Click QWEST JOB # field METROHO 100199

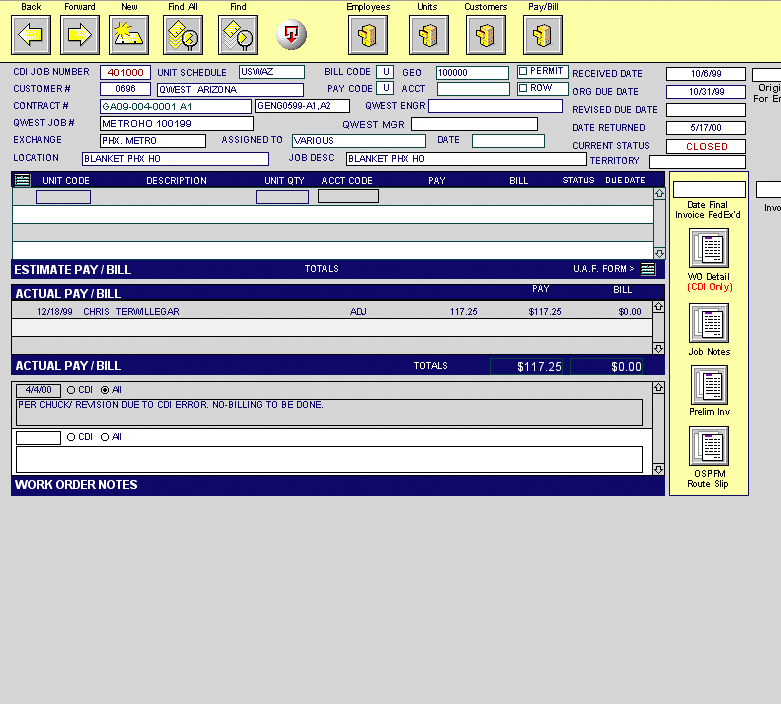tap(177, 124)
